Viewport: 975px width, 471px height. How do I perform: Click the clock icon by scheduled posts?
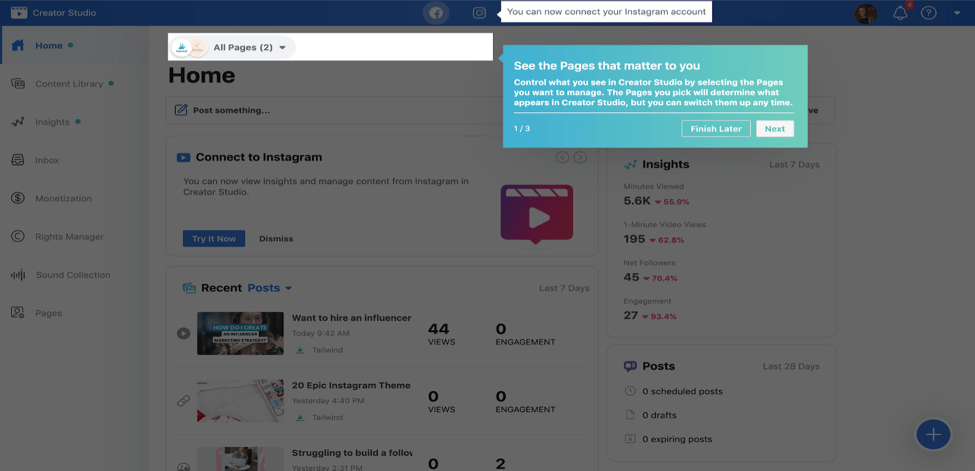(630, 391)
